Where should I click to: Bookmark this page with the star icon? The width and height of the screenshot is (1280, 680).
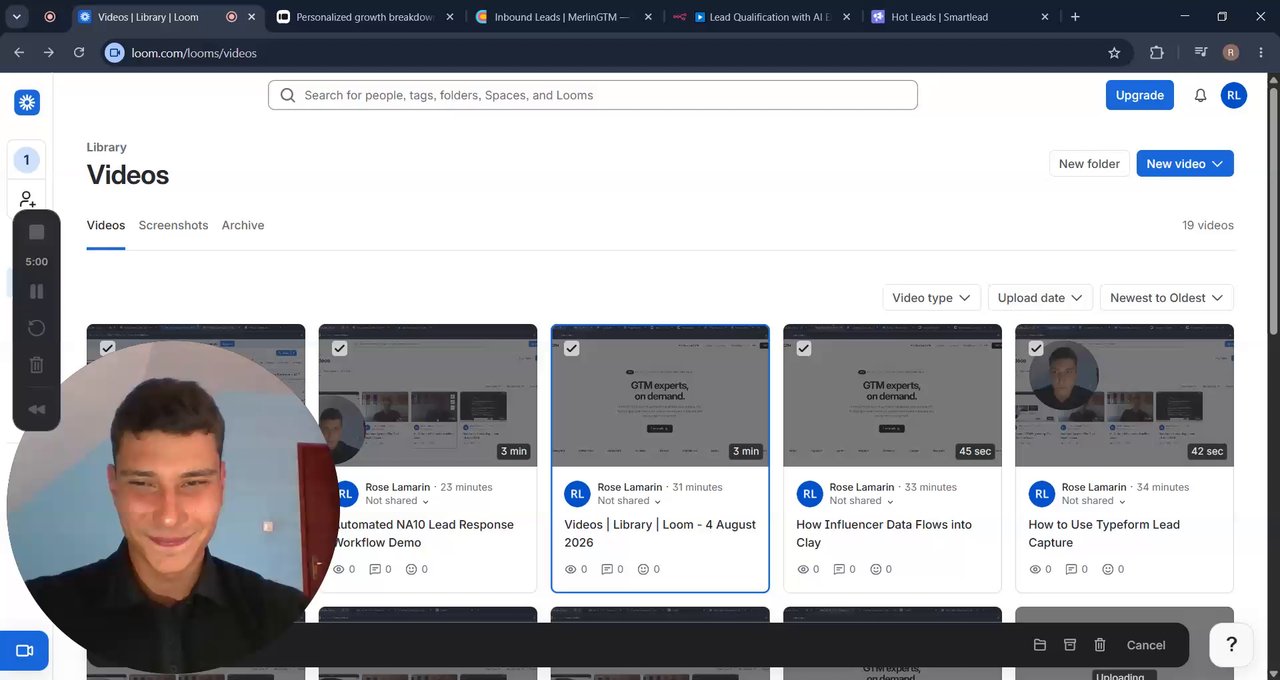(x=1114, y=53)
